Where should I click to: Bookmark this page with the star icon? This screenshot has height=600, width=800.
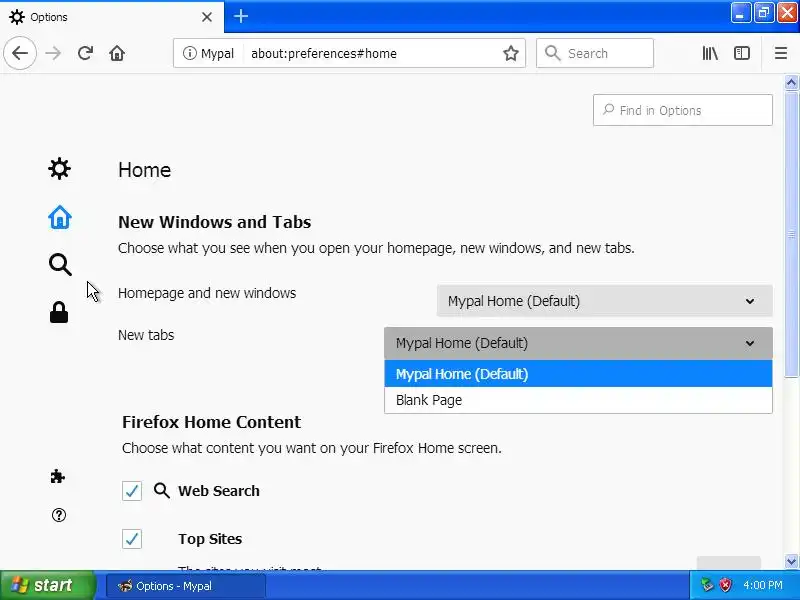[511, 54]
